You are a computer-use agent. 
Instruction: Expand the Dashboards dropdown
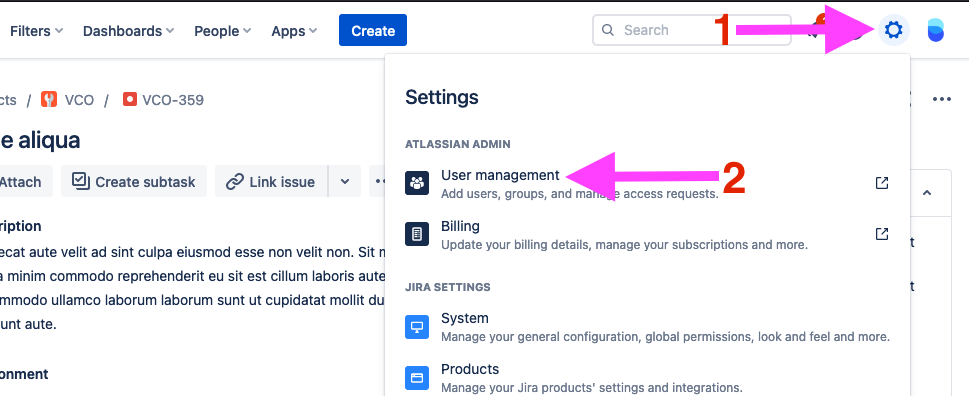[128, 31]
